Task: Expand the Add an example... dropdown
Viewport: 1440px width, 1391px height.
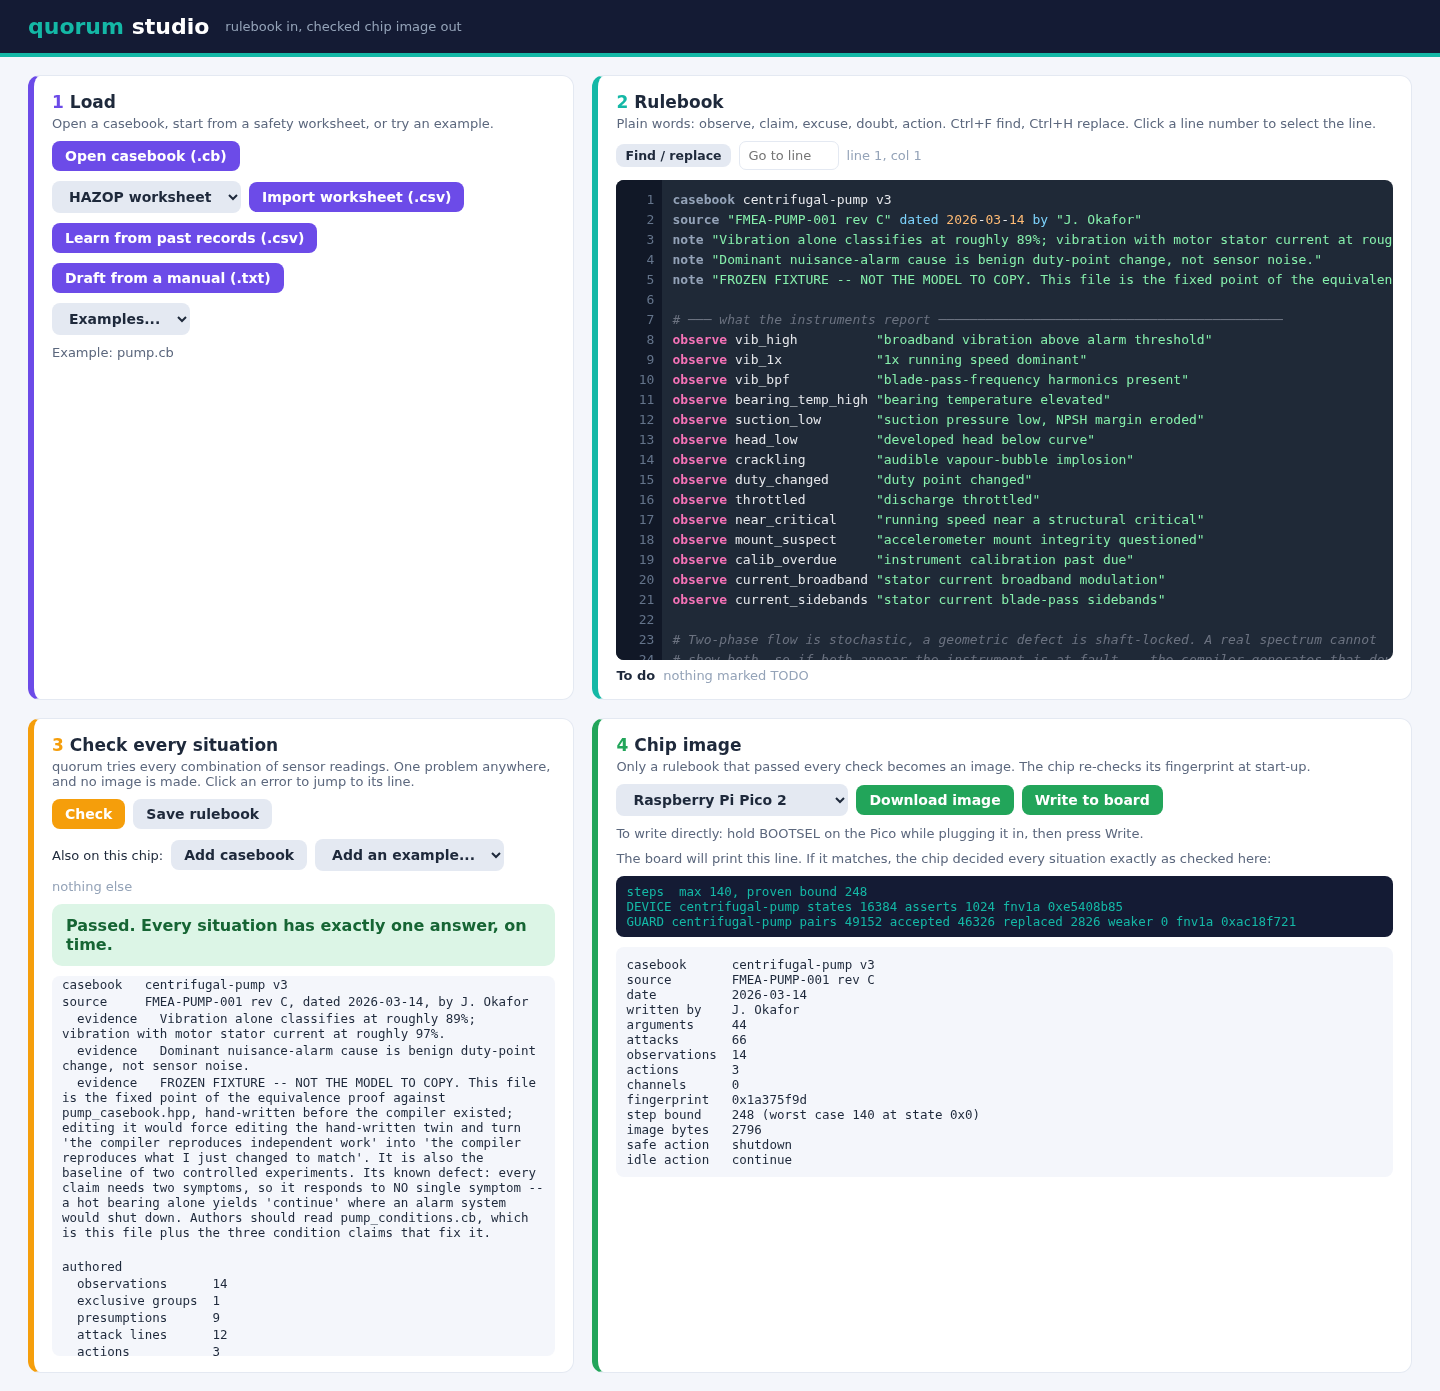Action: click(x=409, y=855)
